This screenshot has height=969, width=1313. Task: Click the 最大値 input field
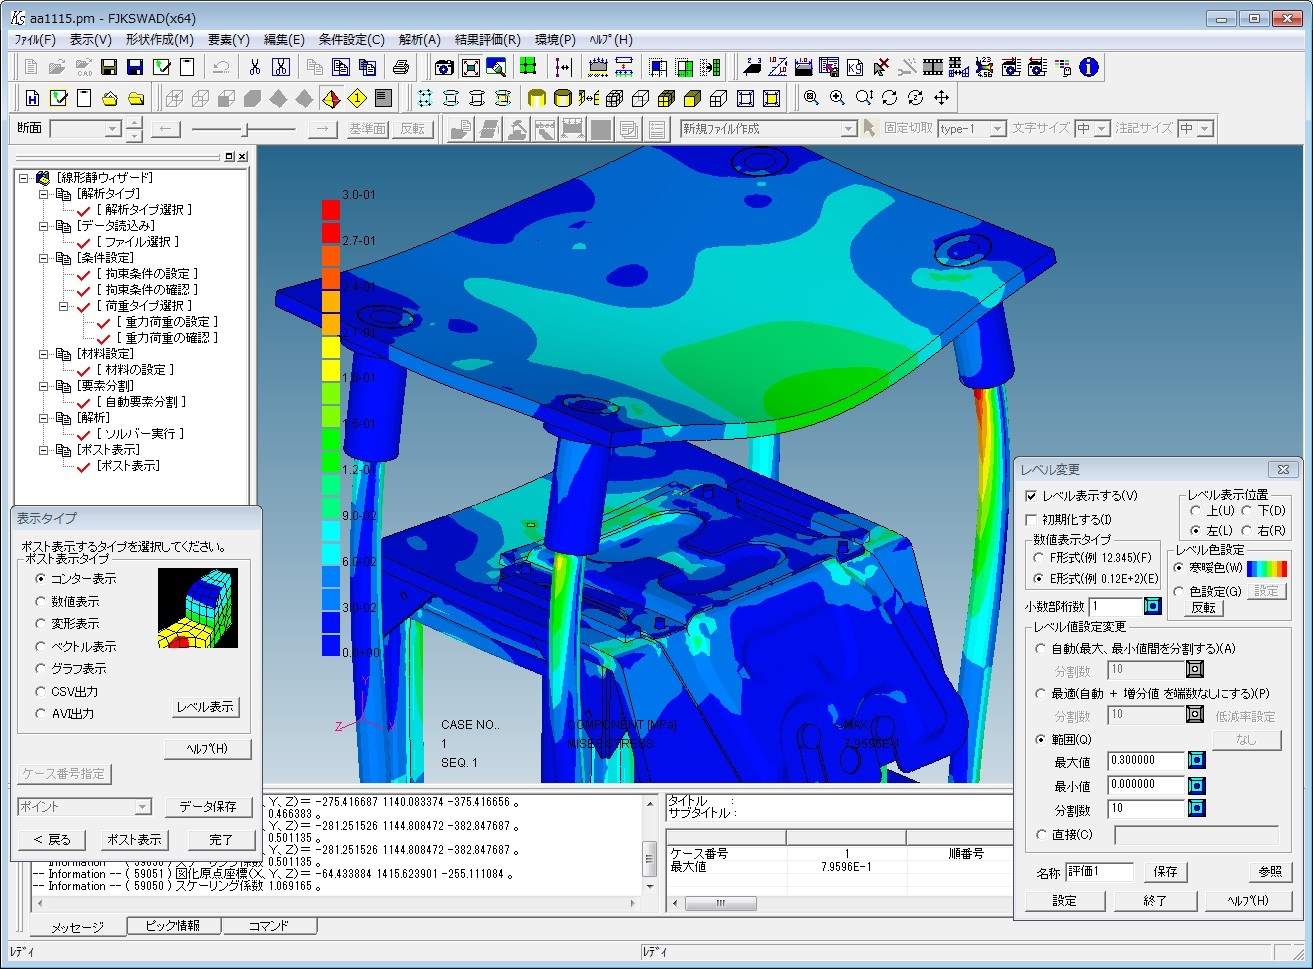pos(1145,761)
